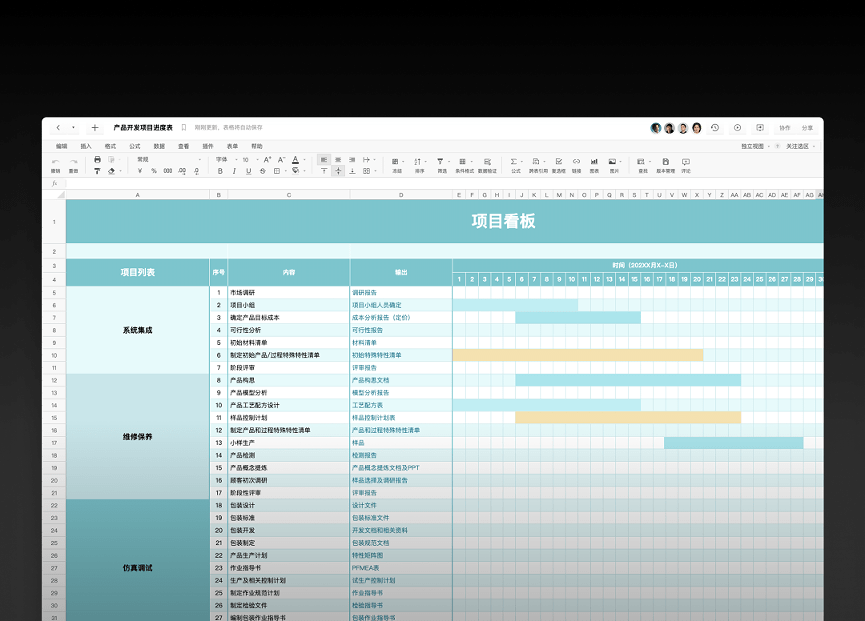The width and height of the screenshot is (865, 621).
Task: Open the 编辑 menu
Action: pos(61,146)
